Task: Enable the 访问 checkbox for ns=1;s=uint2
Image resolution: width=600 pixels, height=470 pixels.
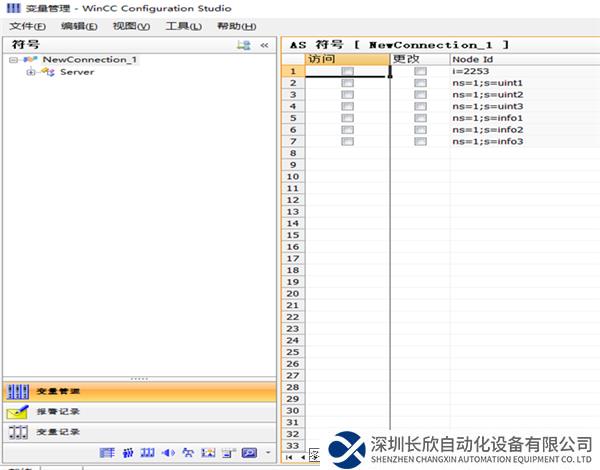Action: click(347, 95)
